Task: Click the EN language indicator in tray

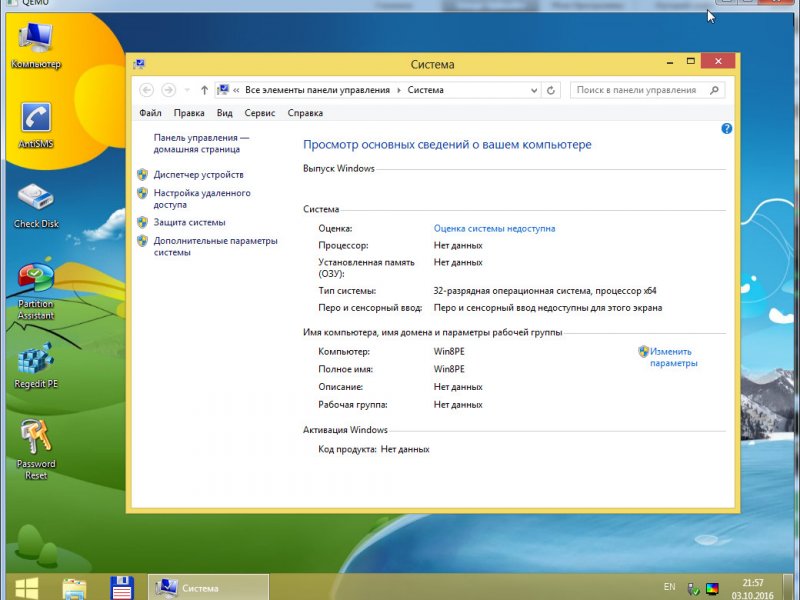Action: tap(669, 587)
